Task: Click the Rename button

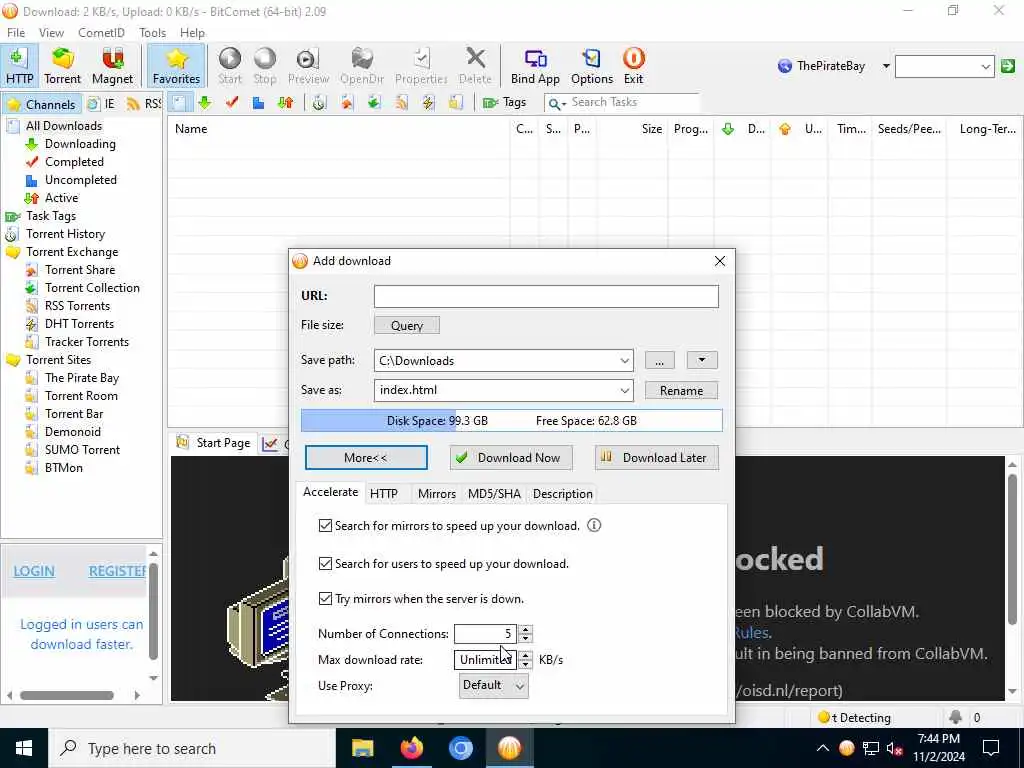Action: (681, 391)
